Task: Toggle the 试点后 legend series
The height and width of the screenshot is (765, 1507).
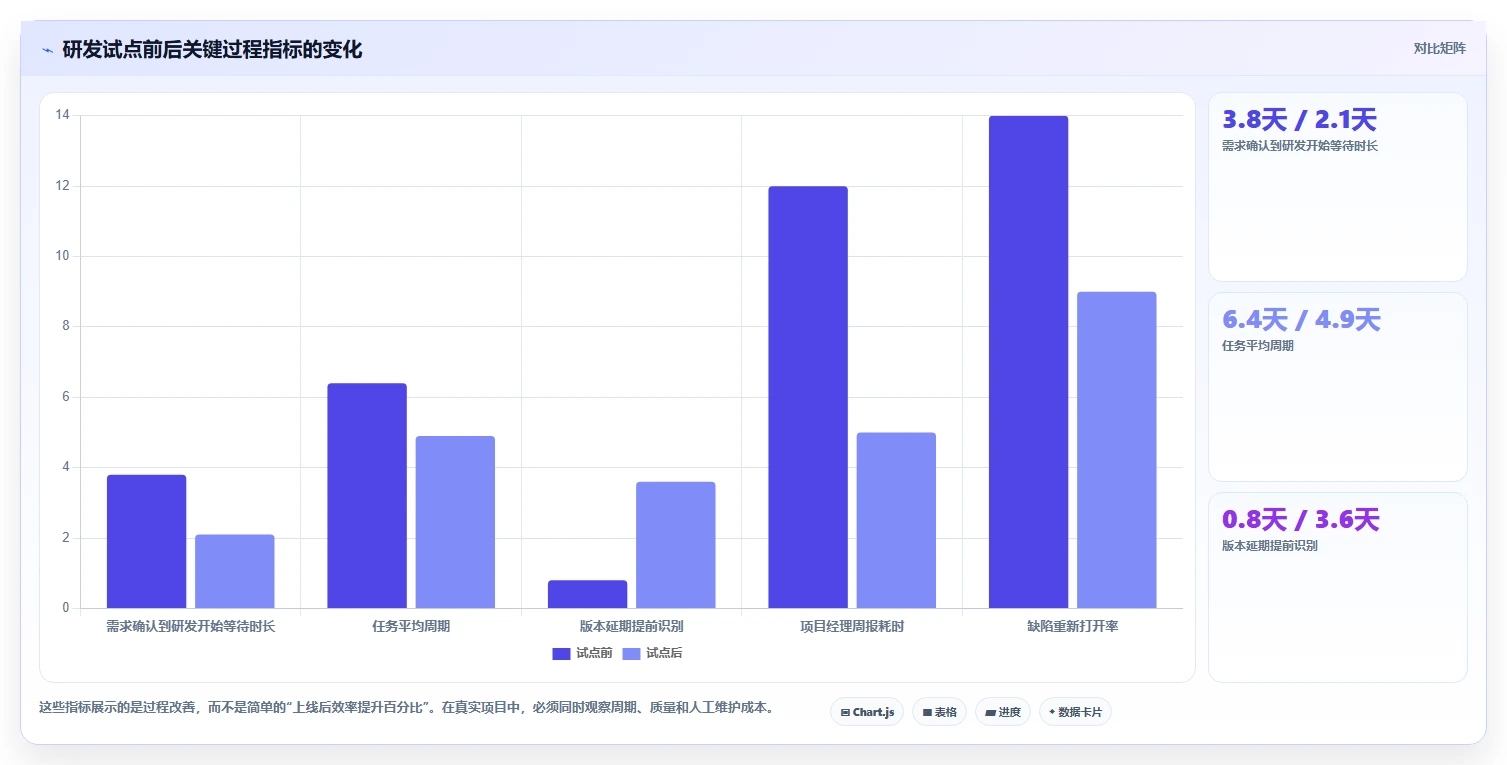Action: (652, 653)
